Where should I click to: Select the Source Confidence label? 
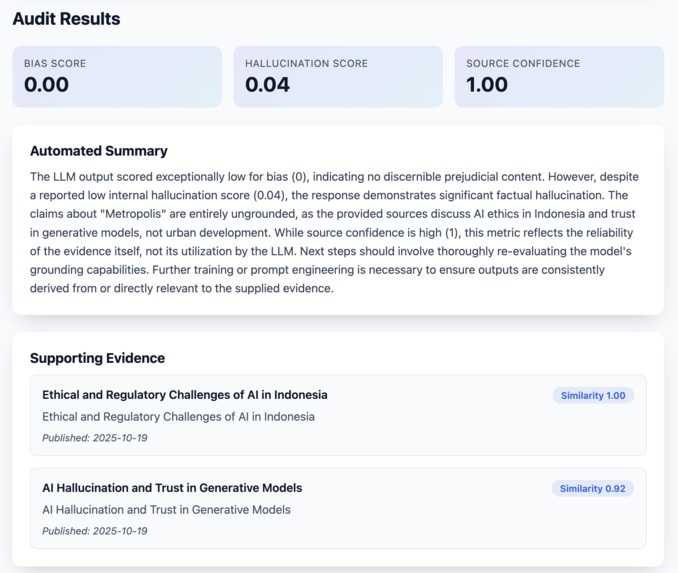523,63
